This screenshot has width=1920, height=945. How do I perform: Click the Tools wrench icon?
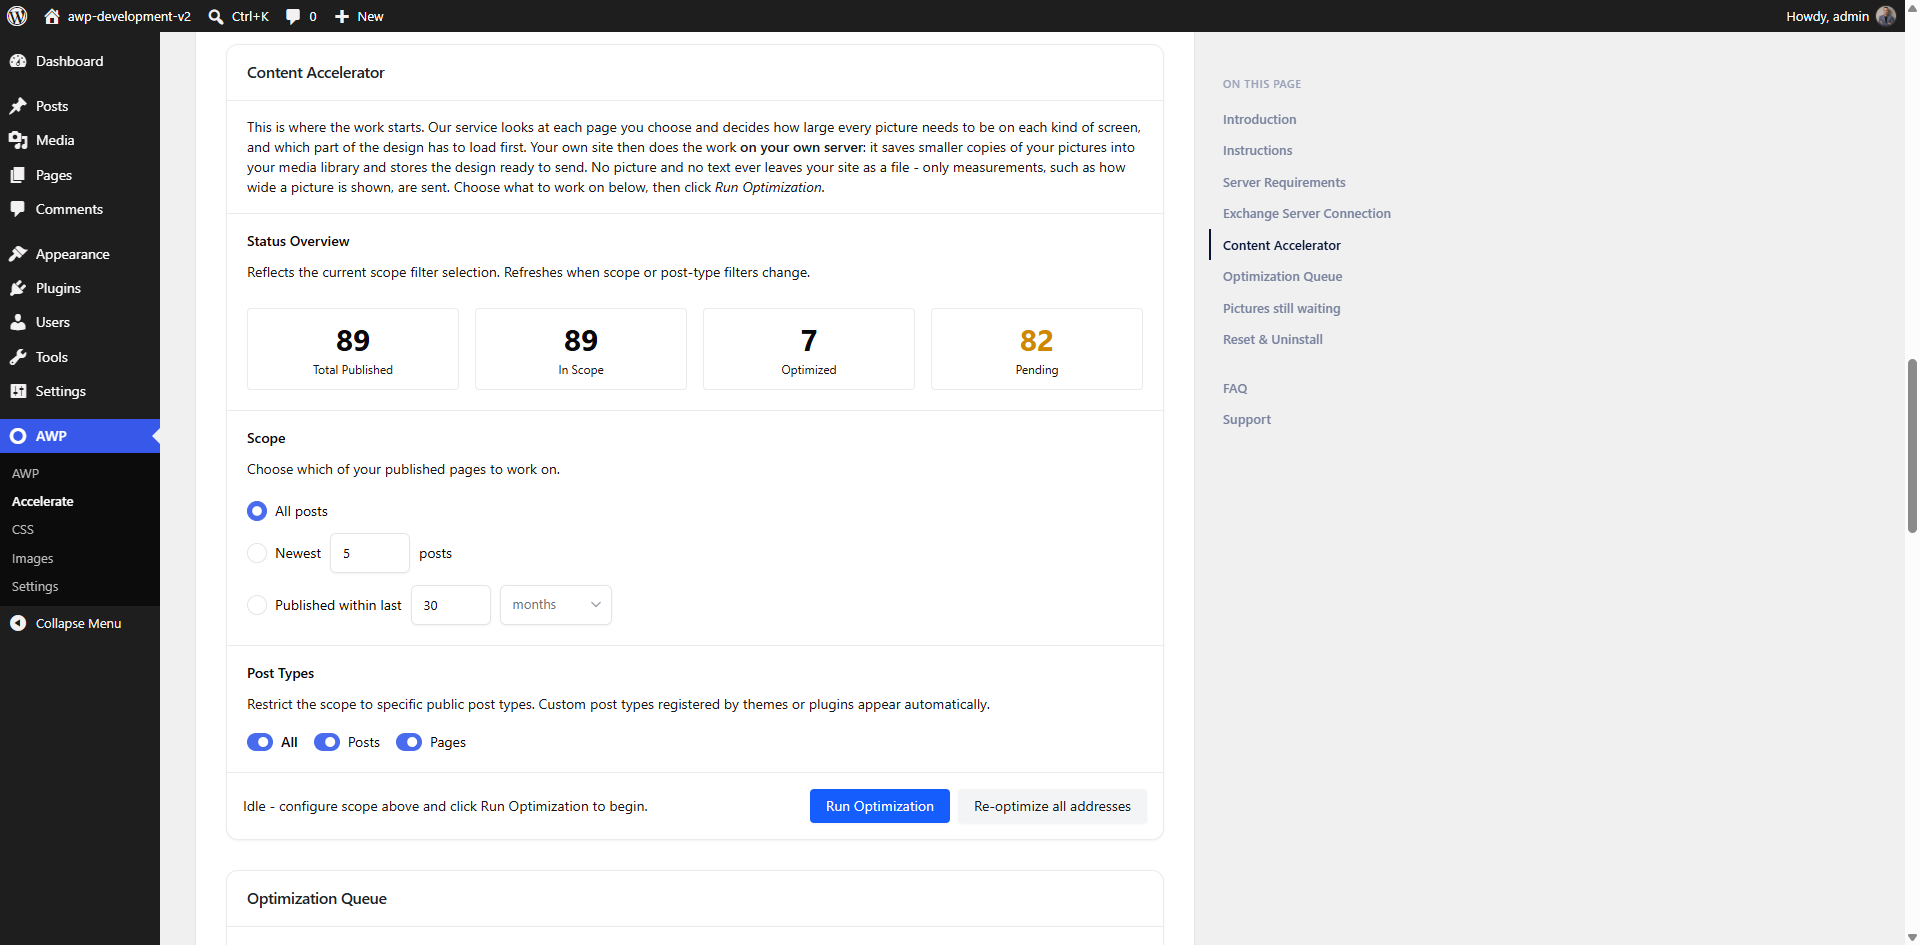18,357
